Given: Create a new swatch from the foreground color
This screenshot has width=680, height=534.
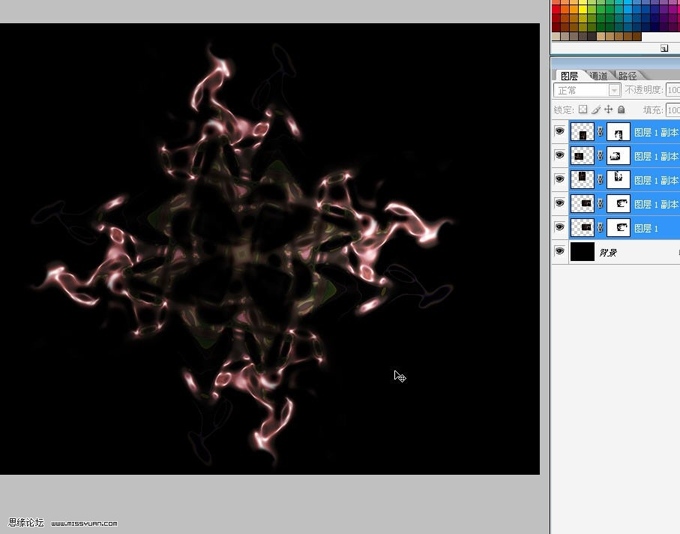Looking at the screenshot, I should pos(664,49).
